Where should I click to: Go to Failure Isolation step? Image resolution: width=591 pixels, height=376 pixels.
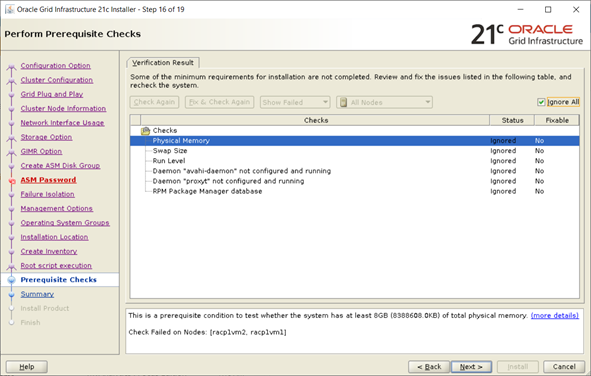[47, 194]
